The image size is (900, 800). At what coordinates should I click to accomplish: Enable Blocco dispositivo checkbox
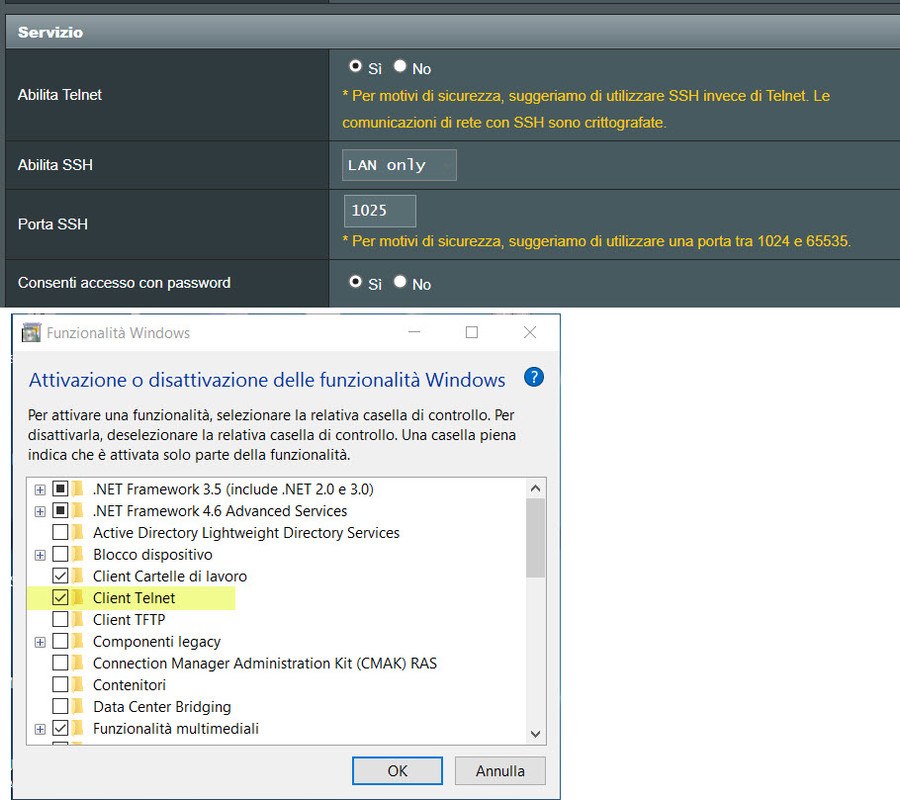point(60,554)
